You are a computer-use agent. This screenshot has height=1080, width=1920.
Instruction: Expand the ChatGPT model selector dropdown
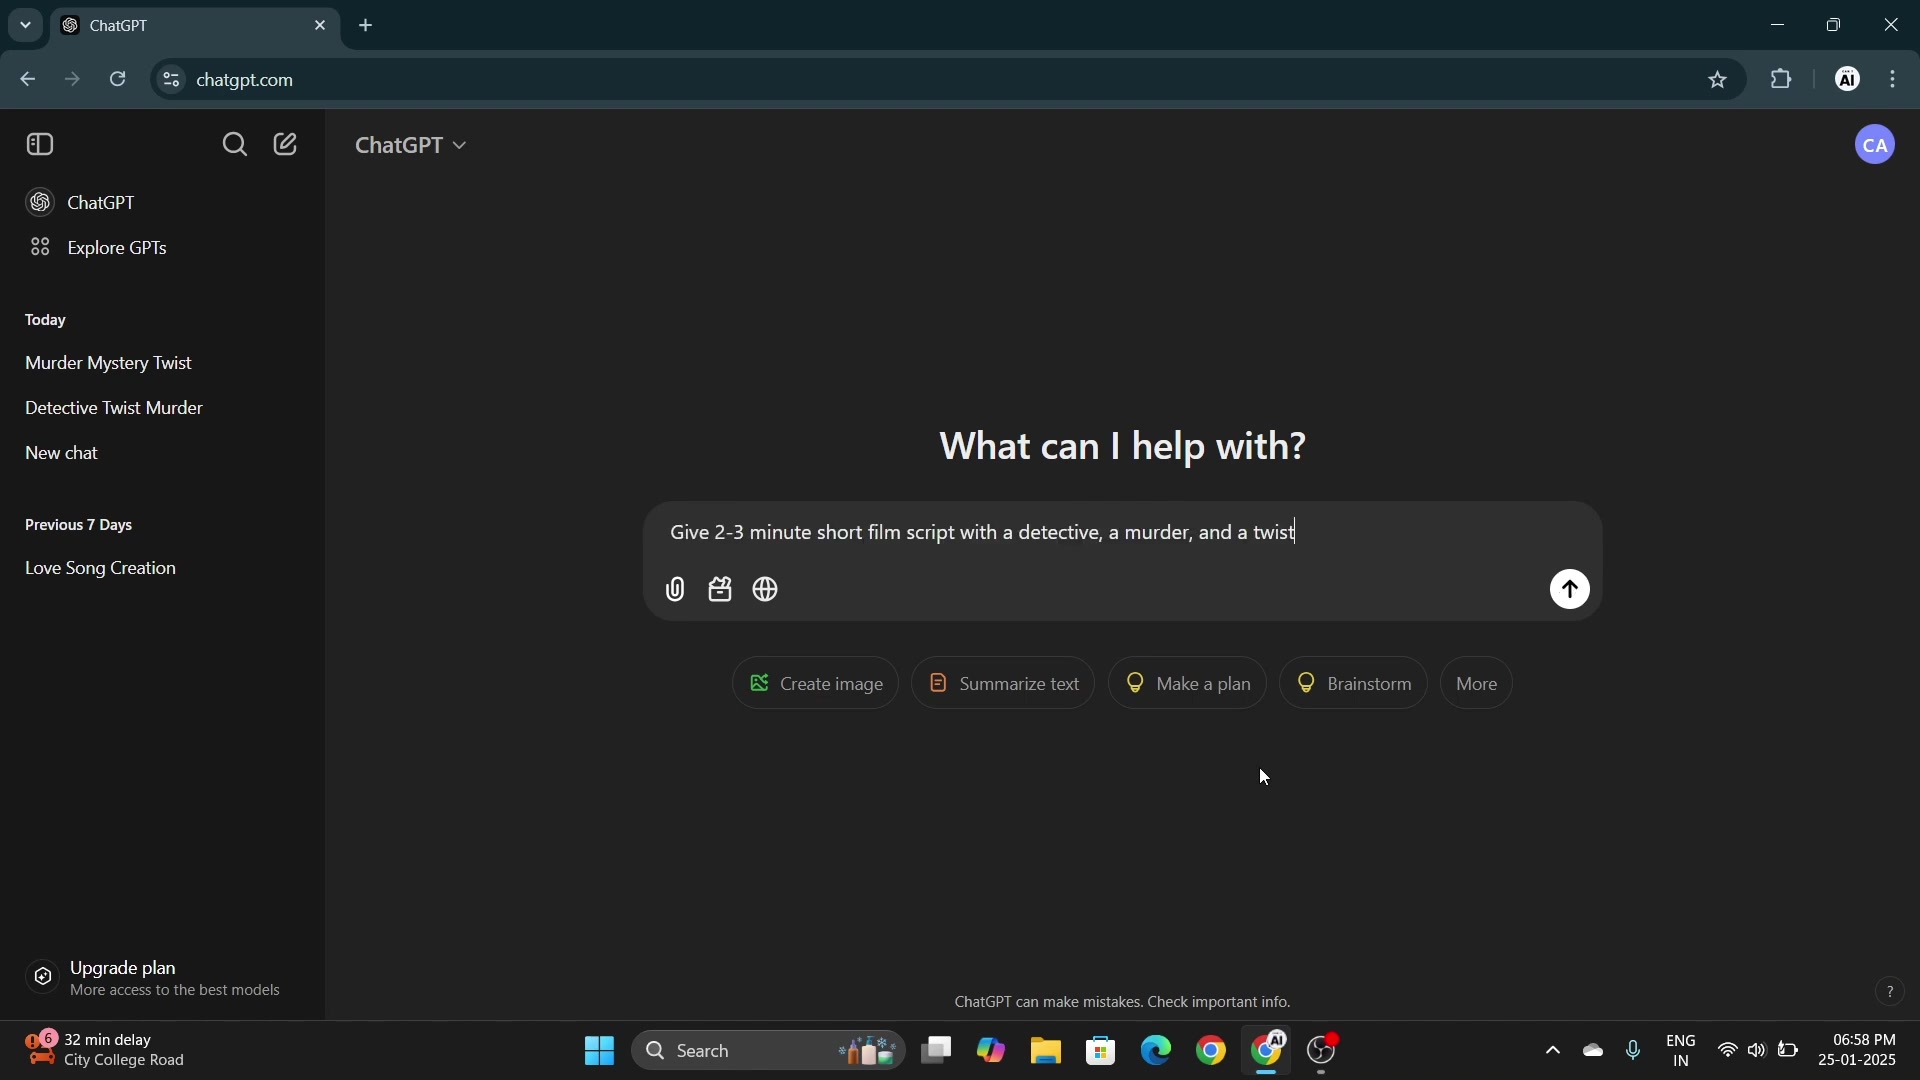point(411,146)
